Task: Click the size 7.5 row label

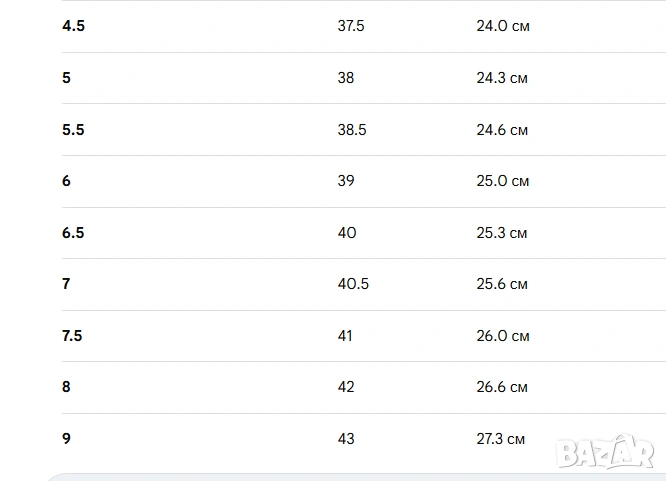Action: point(72,336)
